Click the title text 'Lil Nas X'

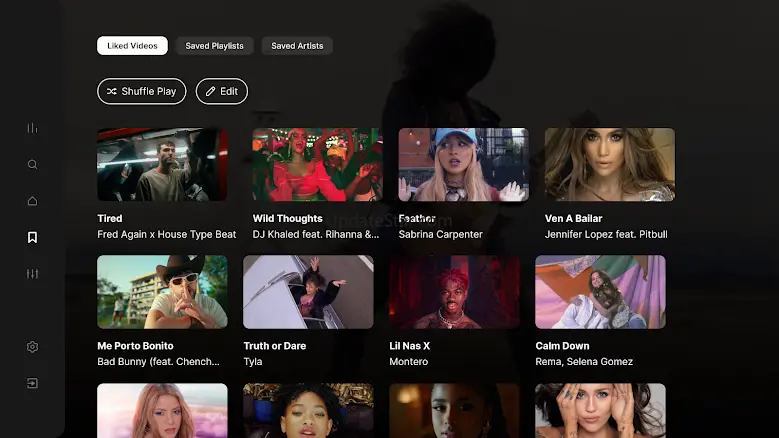[x=410, y=346]
